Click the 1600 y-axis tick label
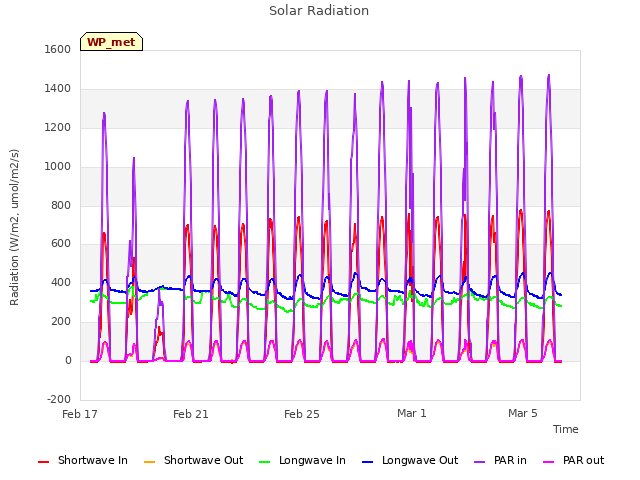 pyautogui.click(x=58, y=49)
